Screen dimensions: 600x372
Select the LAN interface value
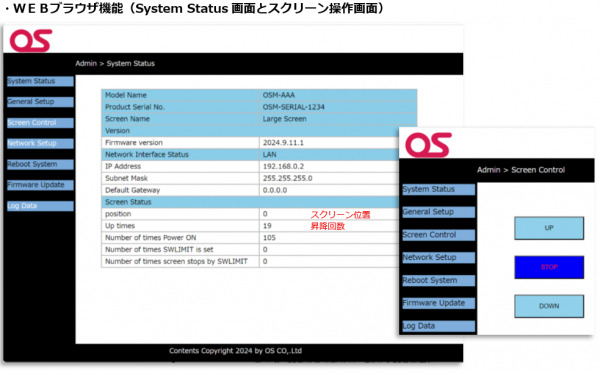pyautogui.click(x=269, y=155)
